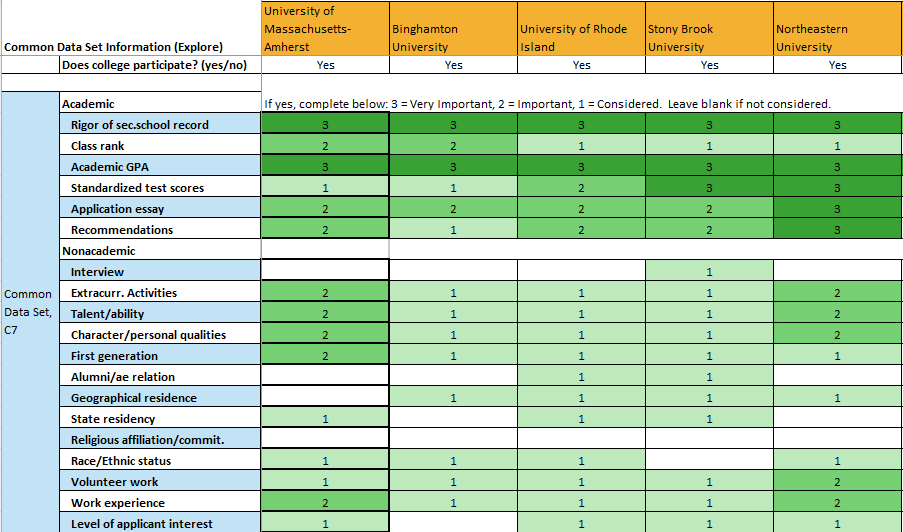
Task: Click Recommendations value for Binghamton University
Action: tap(453, 230)
